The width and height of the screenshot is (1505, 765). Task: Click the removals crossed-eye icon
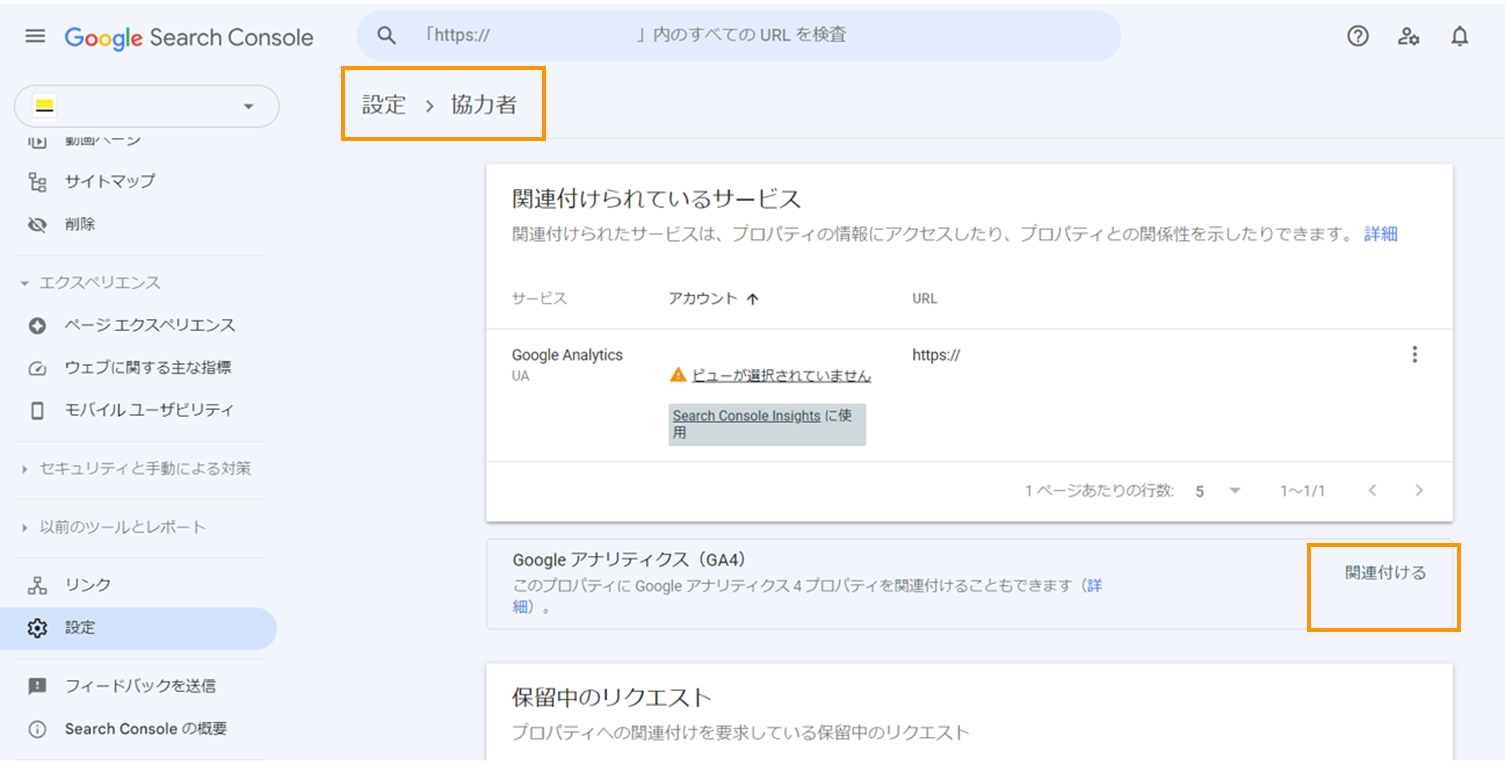click(x=38, y=225)
